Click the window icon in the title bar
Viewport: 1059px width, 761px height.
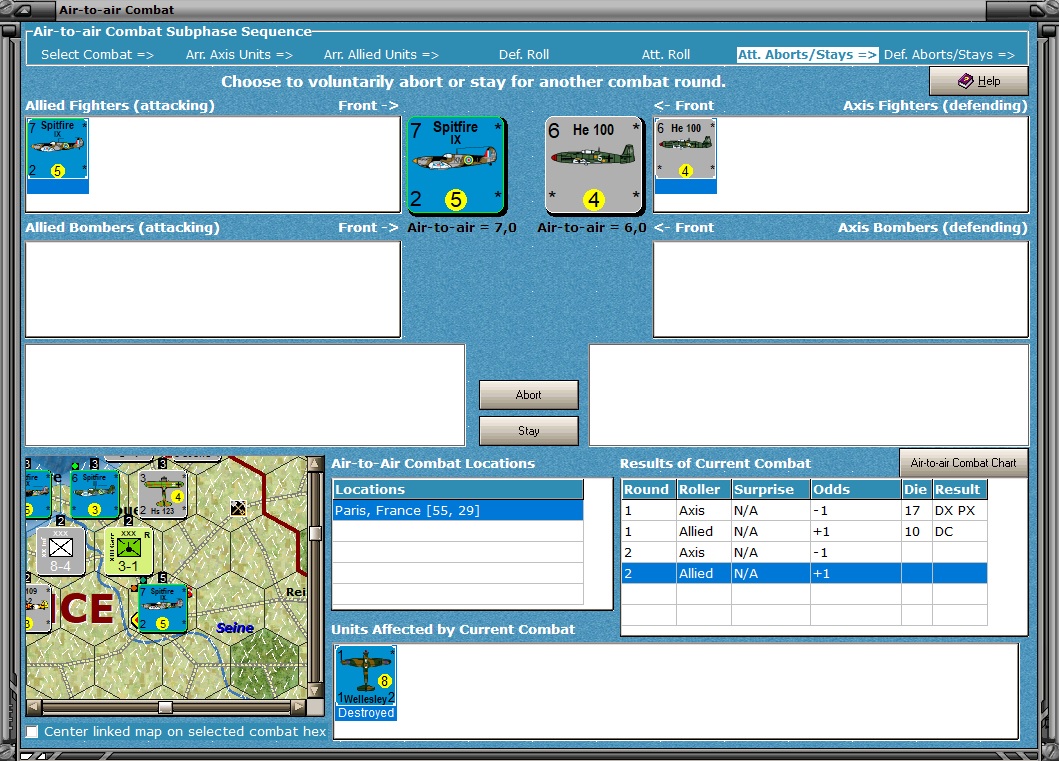(x=22, y=10)
